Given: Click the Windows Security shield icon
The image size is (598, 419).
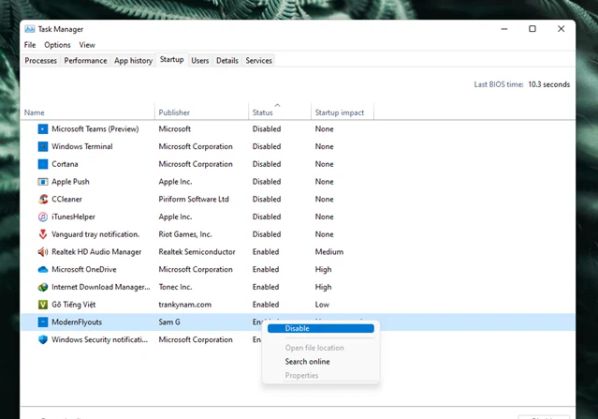Looking at the screenshot, I should point(43,339).
